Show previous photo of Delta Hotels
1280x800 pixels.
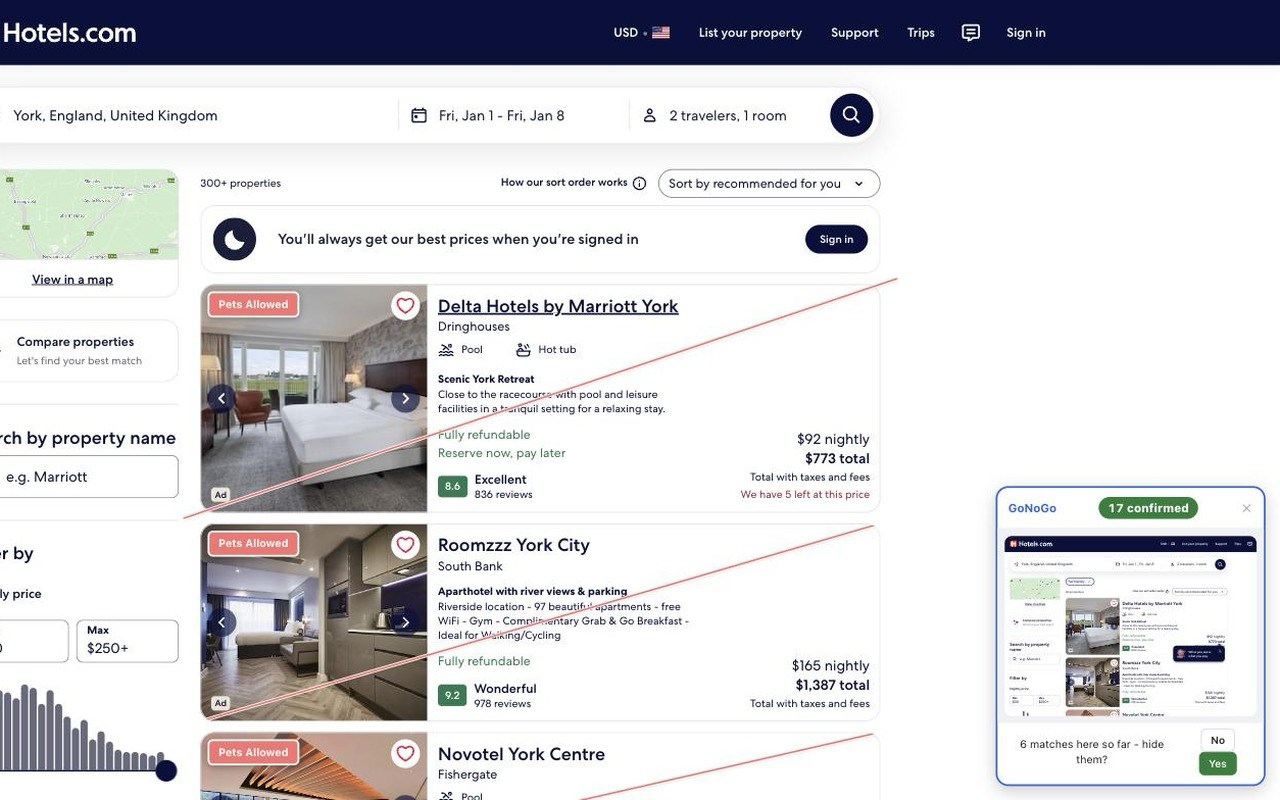coord(221,399)
